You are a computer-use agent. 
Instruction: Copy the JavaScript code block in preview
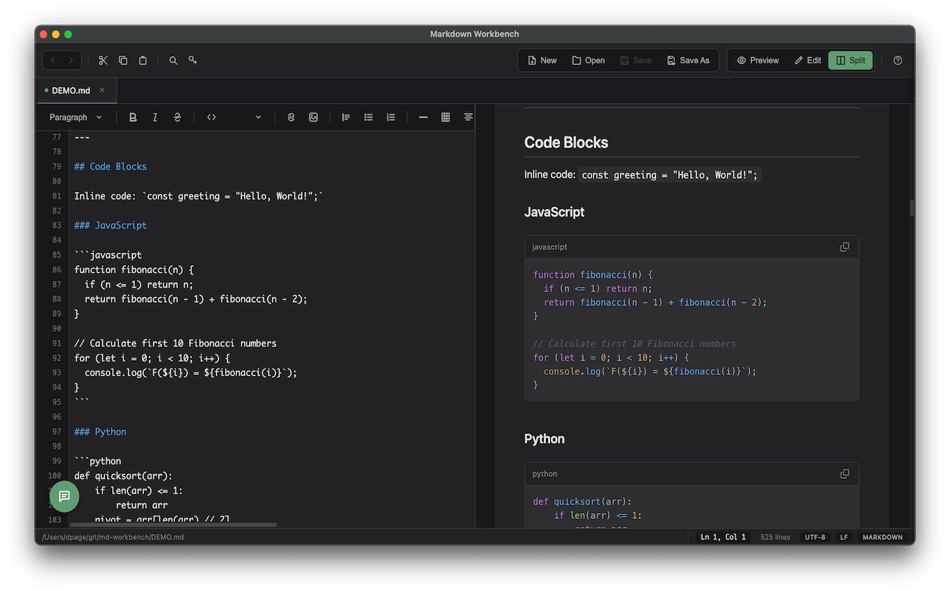(844, 246)
